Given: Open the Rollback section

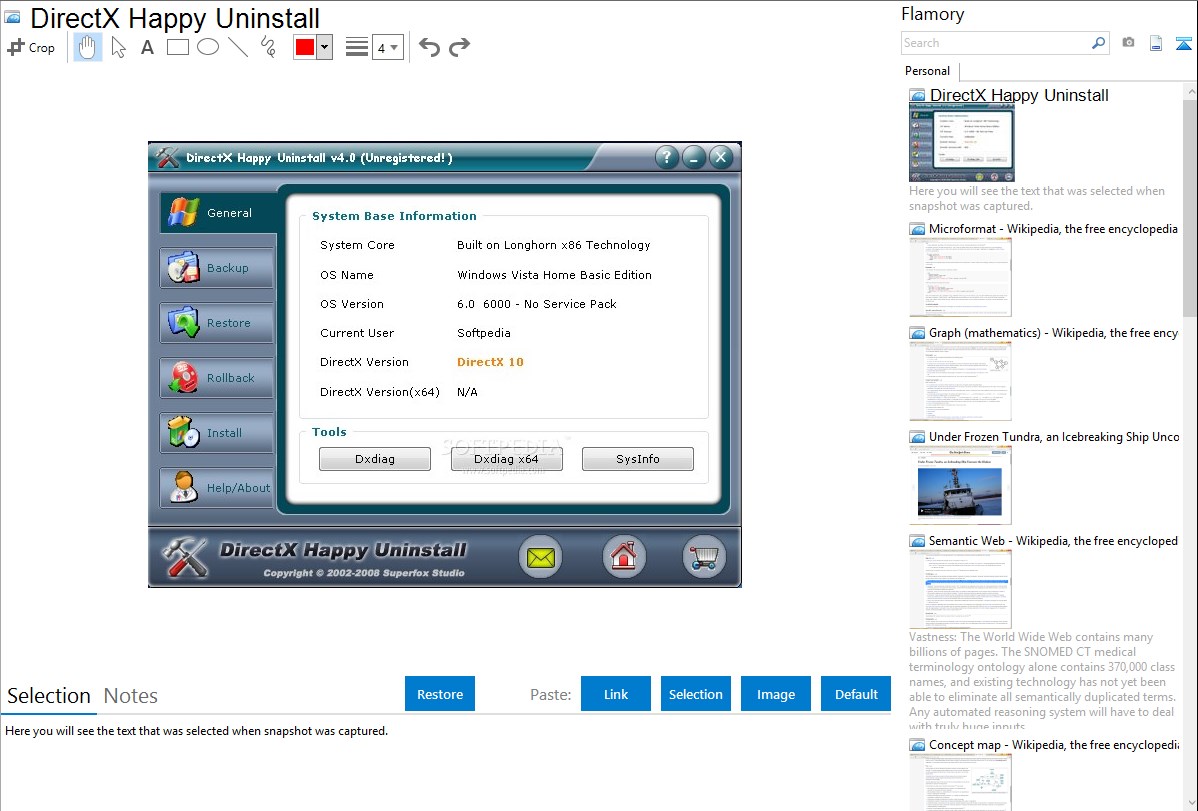Looking at the screenshot, I should [x=217, y=378].
